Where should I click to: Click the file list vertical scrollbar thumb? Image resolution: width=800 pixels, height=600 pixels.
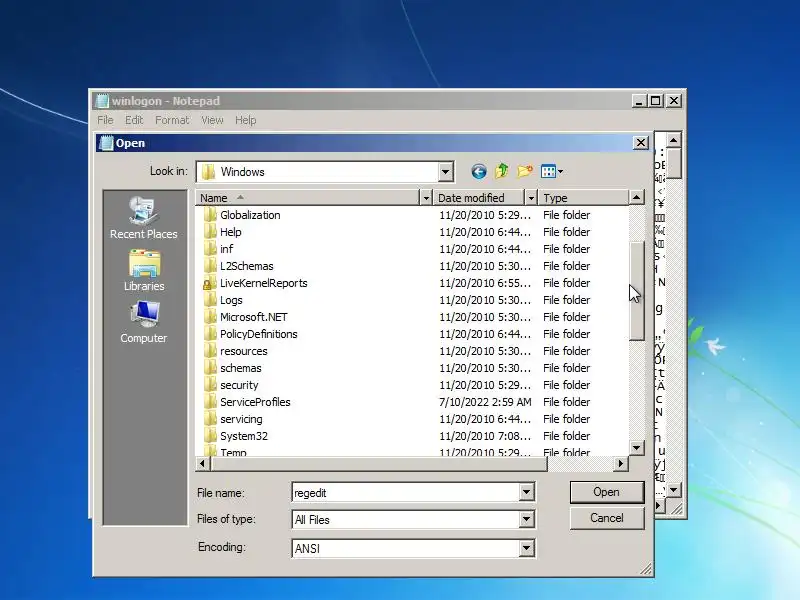[x=637, y=291]
